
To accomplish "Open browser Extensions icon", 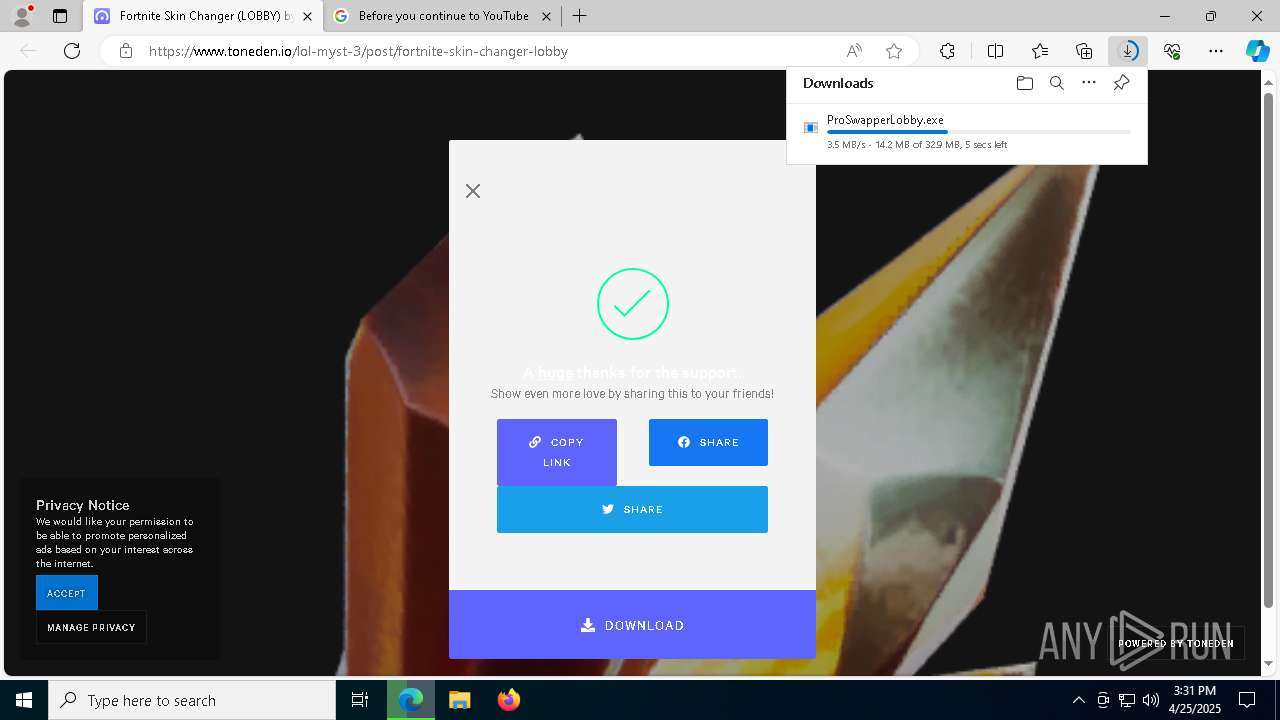I will click(947, 51).
